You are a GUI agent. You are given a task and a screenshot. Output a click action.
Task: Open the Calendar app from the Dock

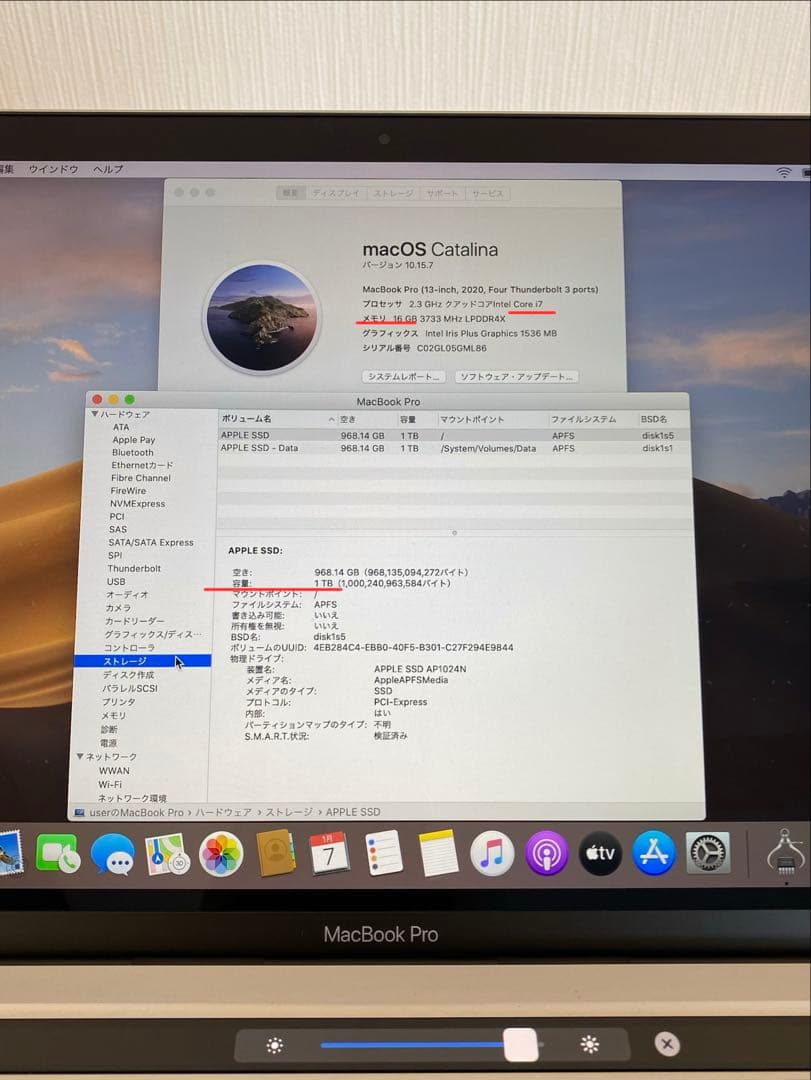point(329,852)
